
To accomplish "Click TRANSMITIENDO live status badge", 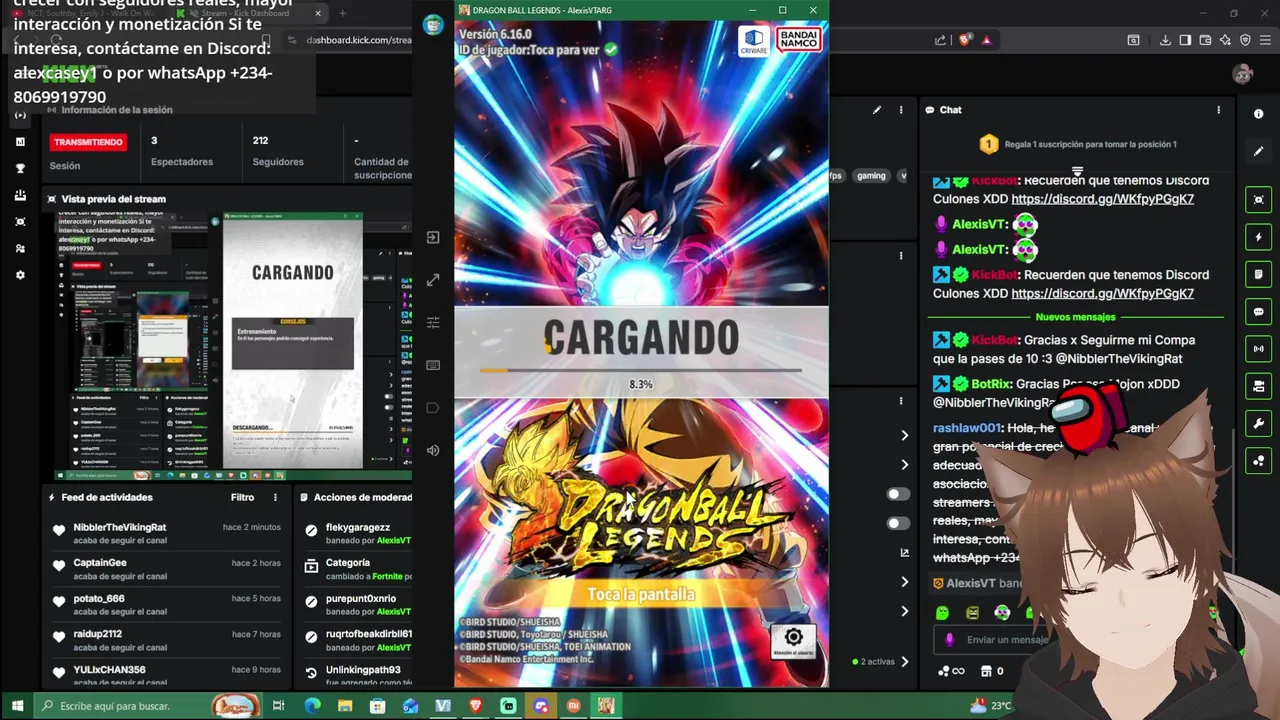I will click(88, 142).
